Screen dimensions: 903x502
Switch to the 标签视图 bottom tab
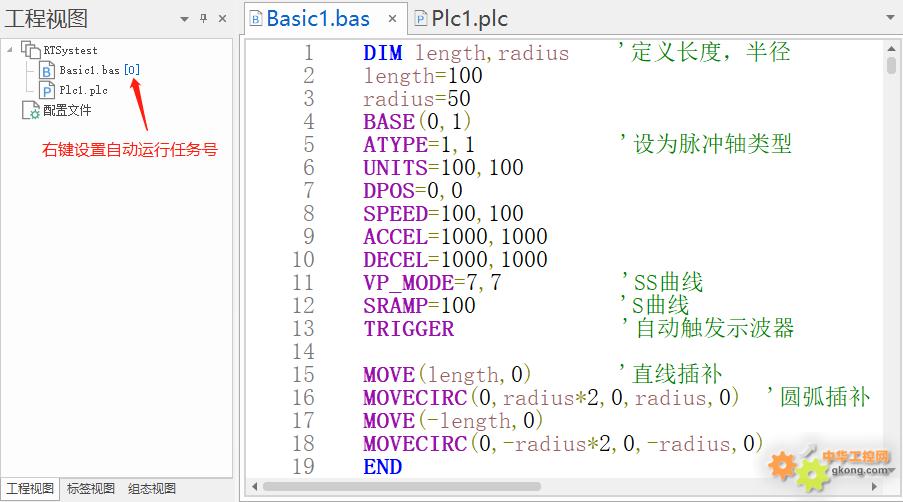[91, 489]
